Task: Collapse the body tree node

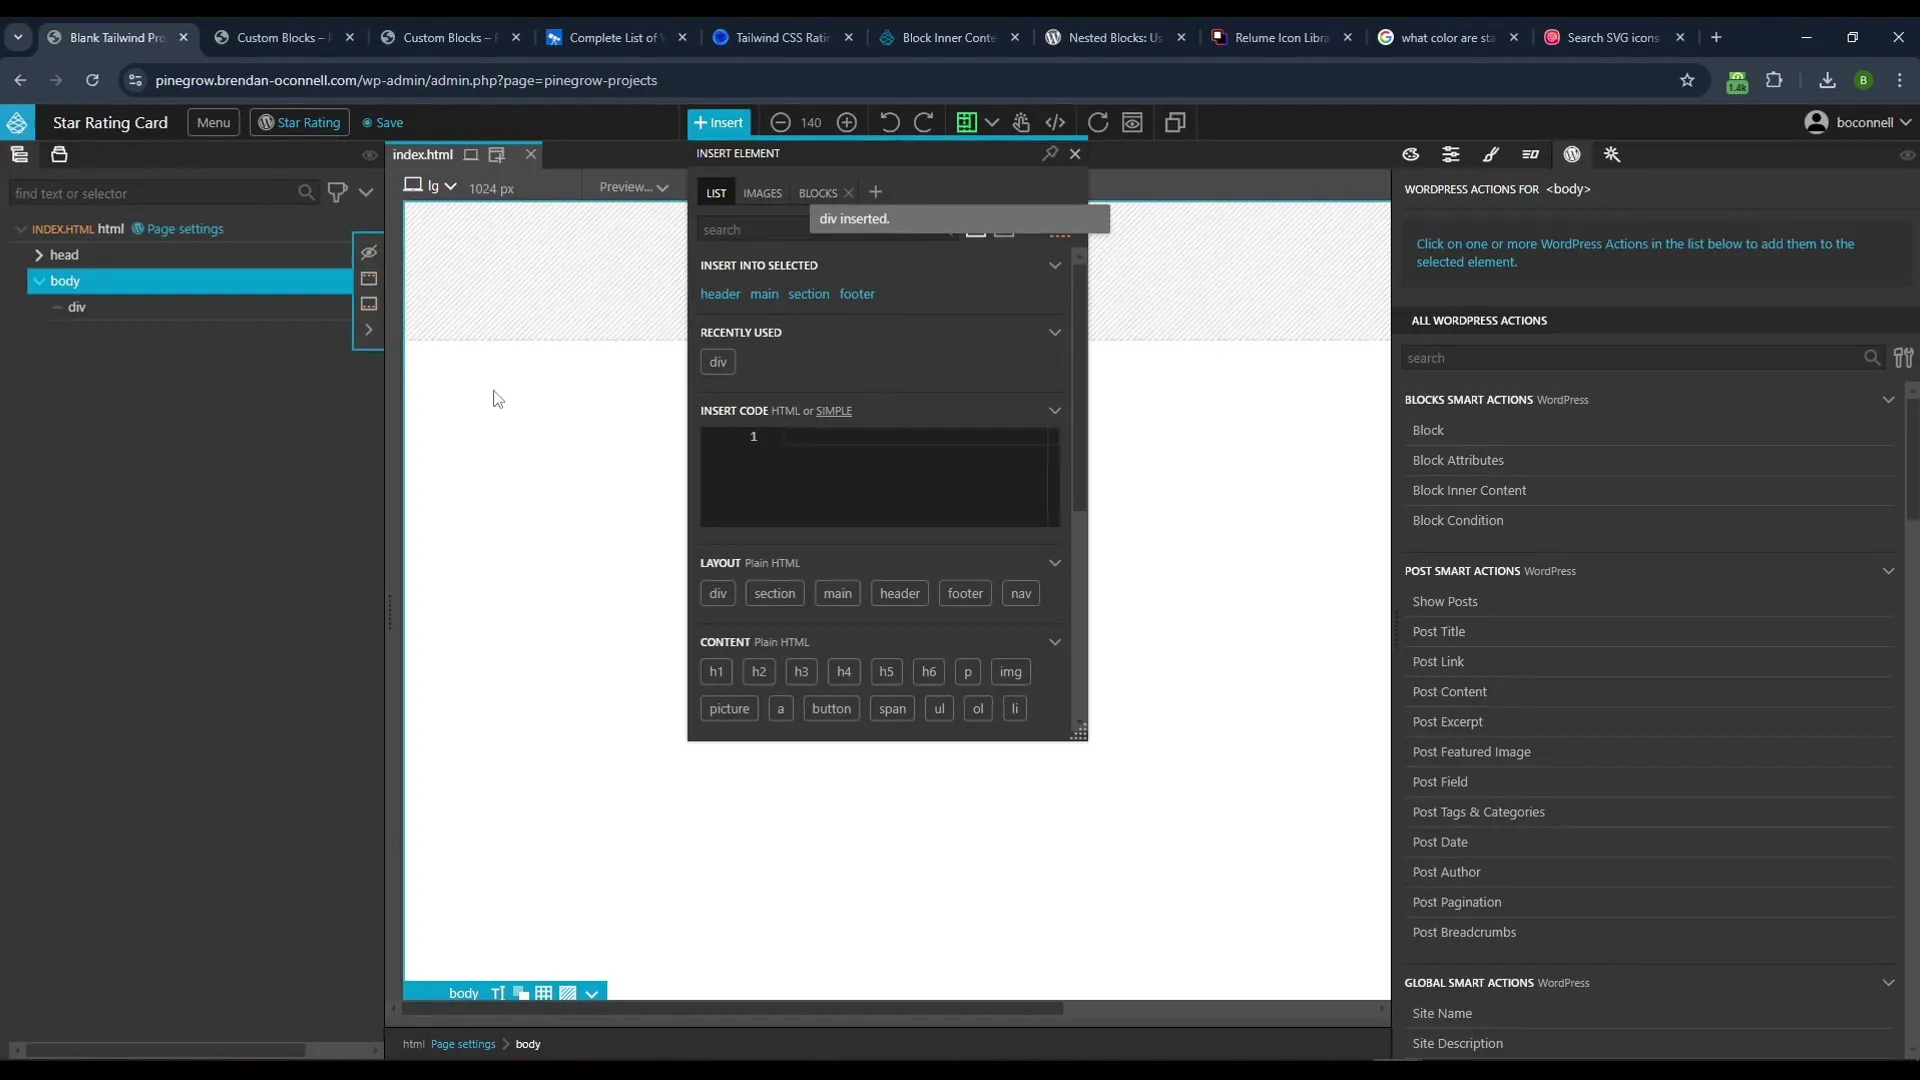Action: point(39,281)
